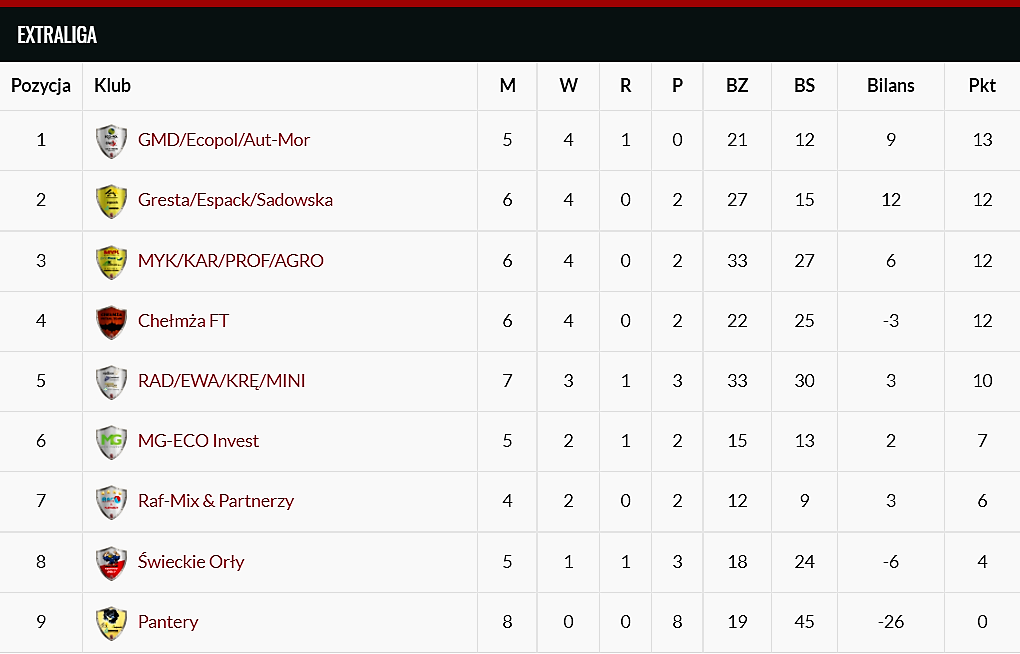This screenshot has height=654, width=1020.
Task: Click the Pozycja column header
Action: click(41, 86)
